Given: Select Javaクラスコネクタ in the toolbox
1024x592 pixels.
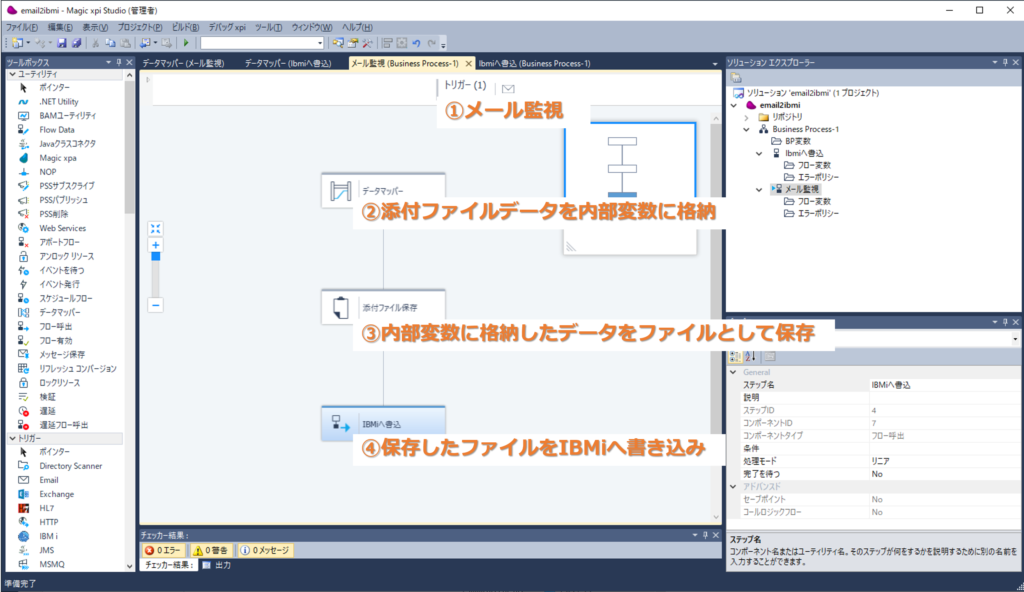Looking at the screenshot, I should click(67, 144).
